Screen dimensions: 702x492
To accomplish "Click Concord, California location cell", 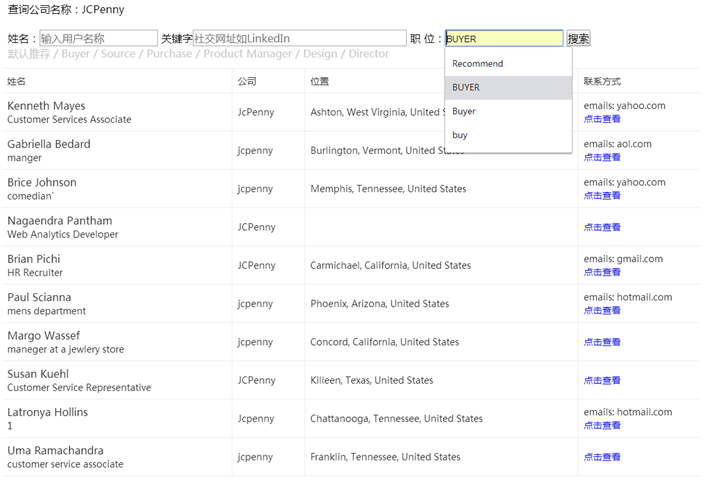I will point(385,342).
